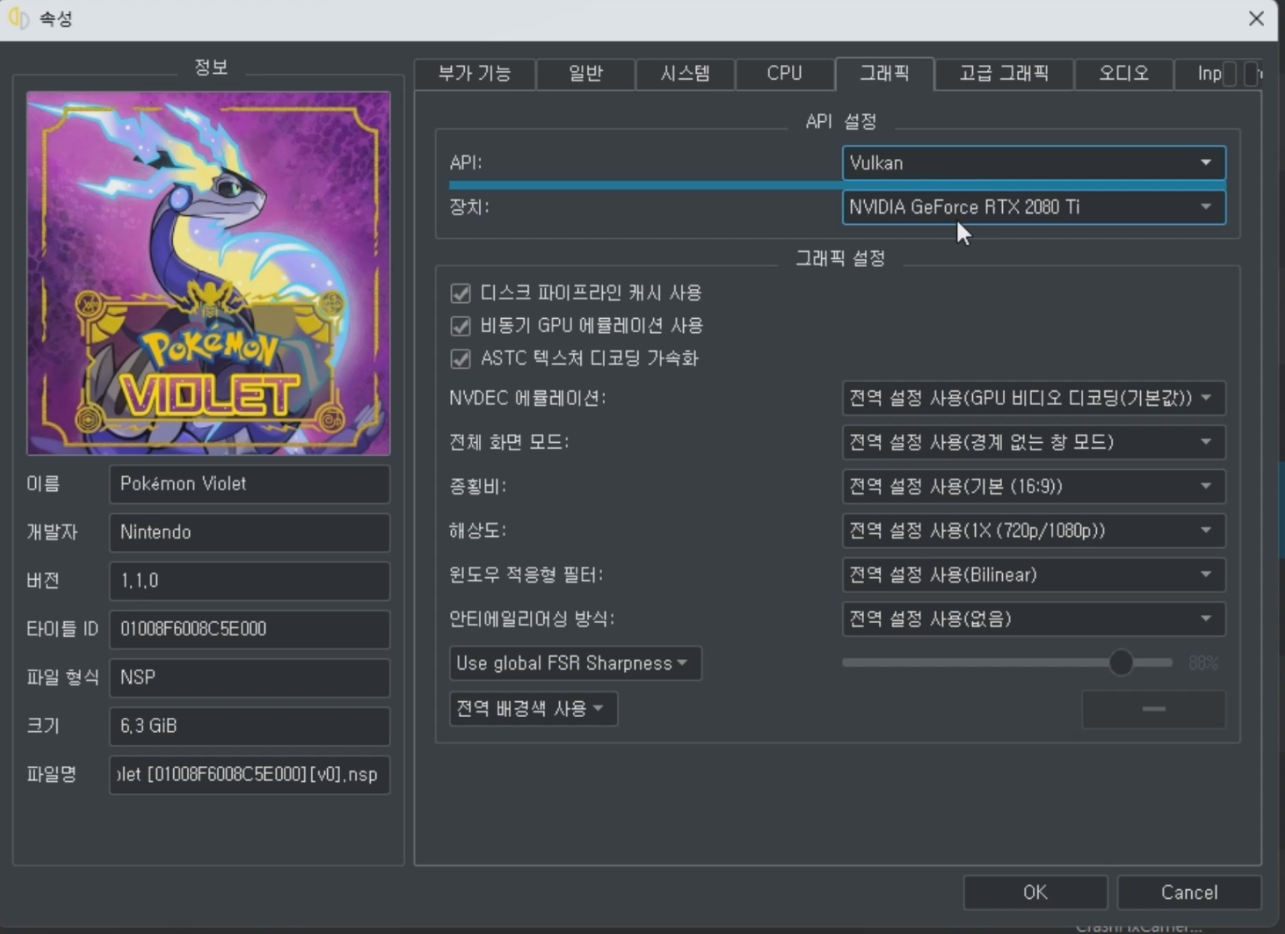
Task: Switch to the 오디오 tab
Action: pos(1123,74)
